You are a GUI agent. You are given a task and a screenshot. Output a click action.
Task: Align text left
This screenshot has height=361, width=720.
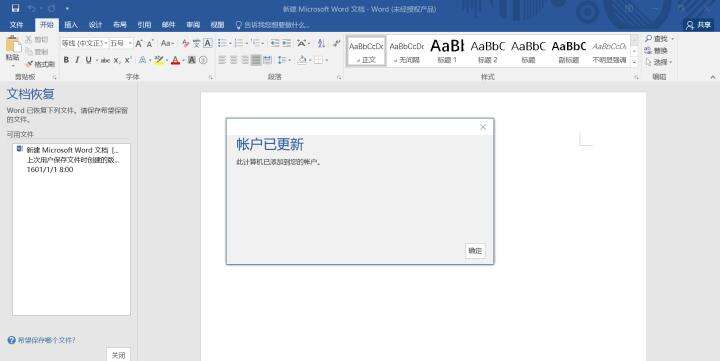pos(222,60)
